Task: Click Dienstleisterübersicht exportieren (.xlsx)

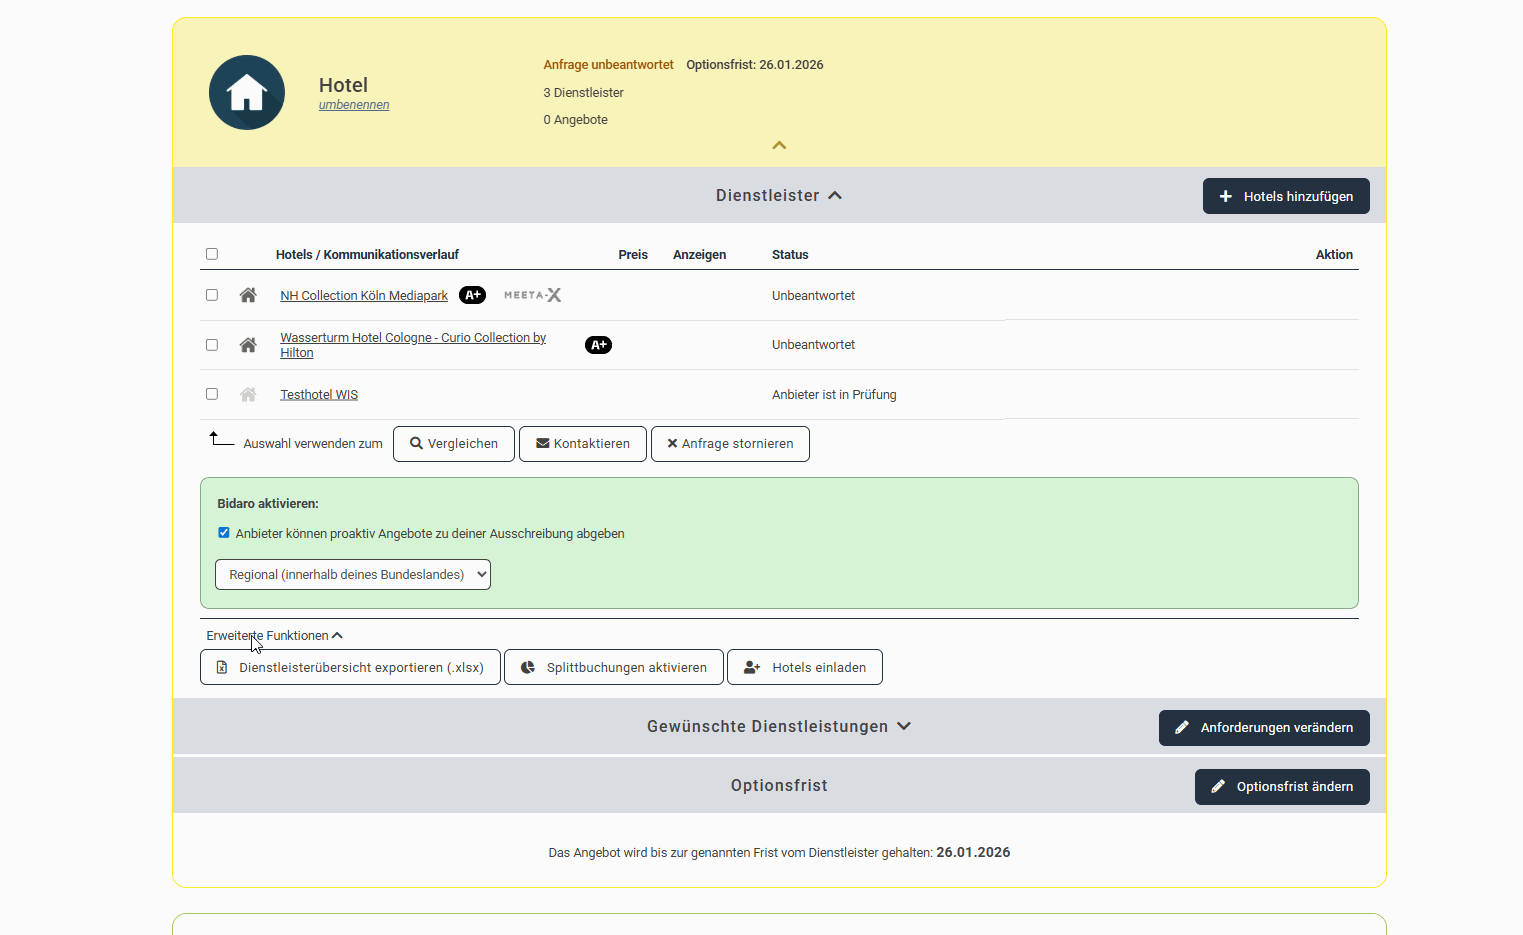Action: click(350, 668)
